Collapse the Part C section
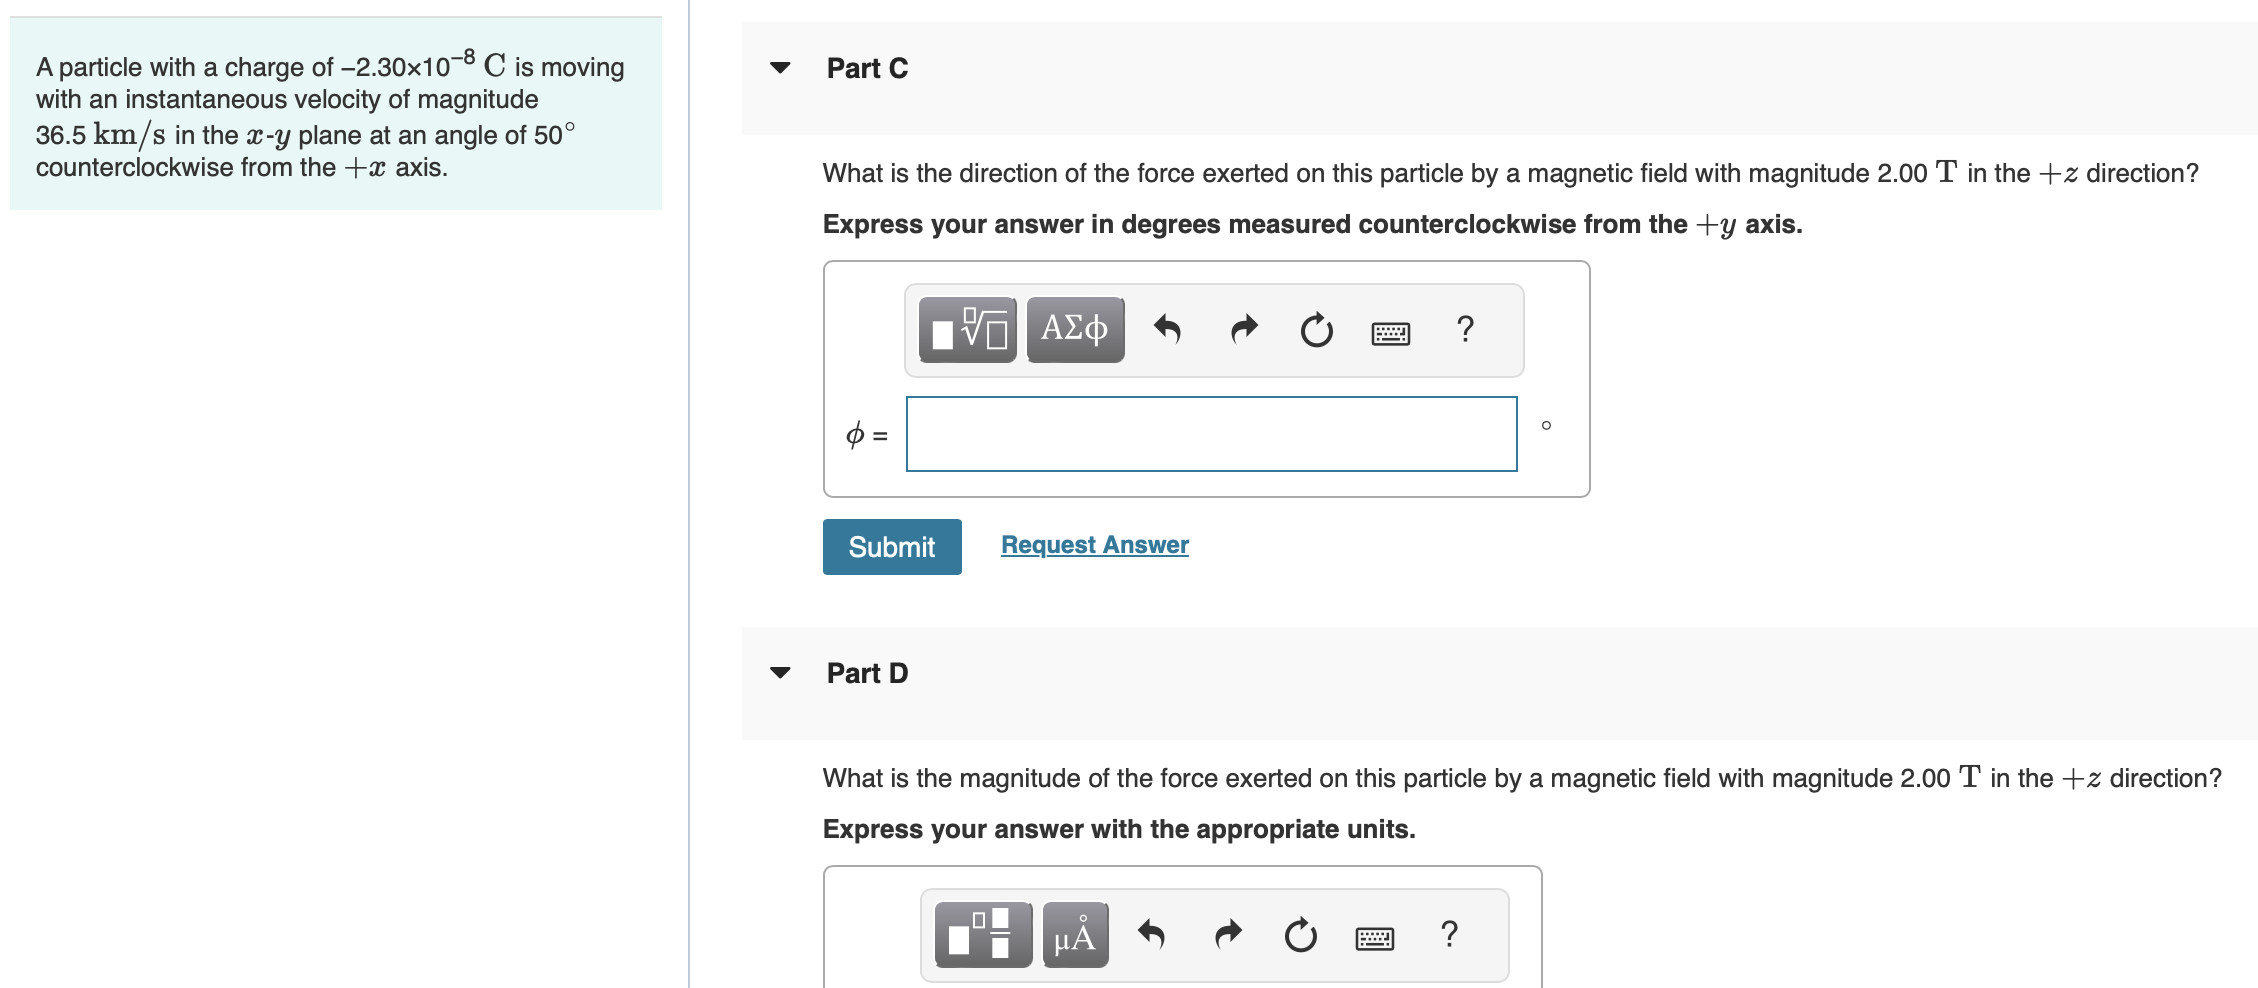The image size is (2258, 988). click(781, 67)
